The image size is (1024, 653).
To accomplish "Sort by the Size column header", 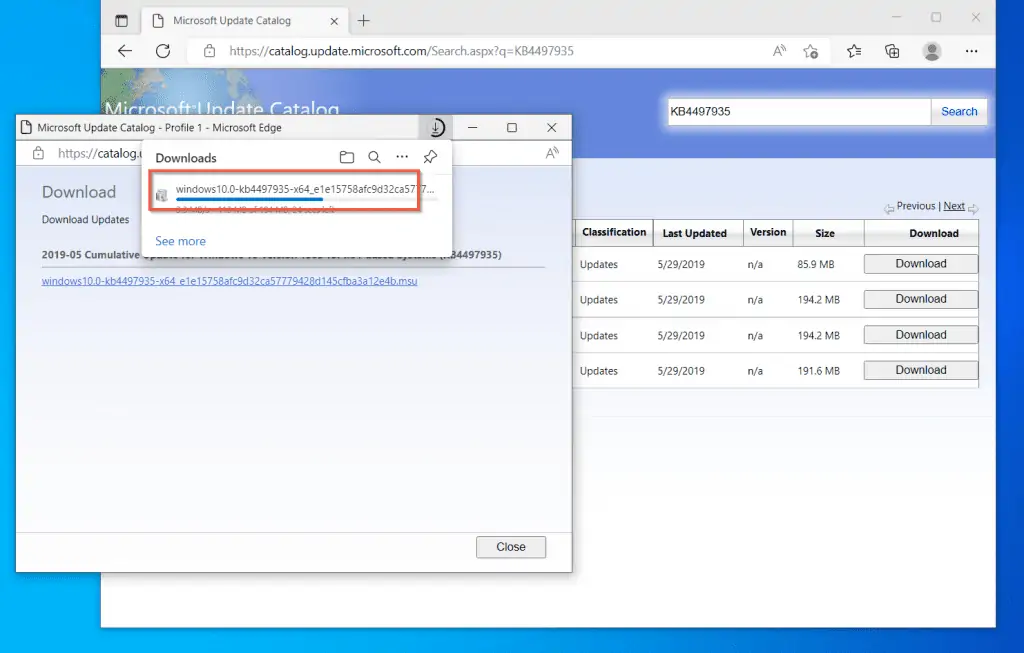I will pyautogui.click(x=825, y=233).
